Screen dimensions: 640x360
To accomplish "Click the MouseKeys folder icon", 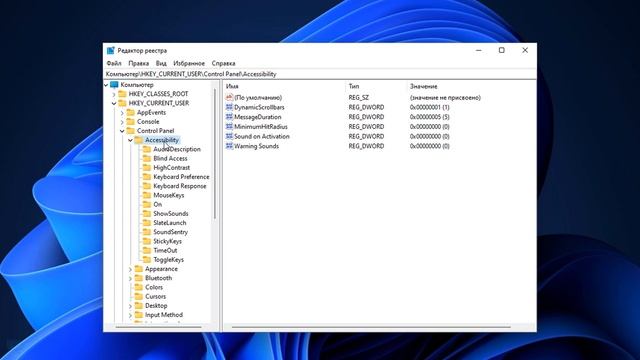I will point(147,195).
